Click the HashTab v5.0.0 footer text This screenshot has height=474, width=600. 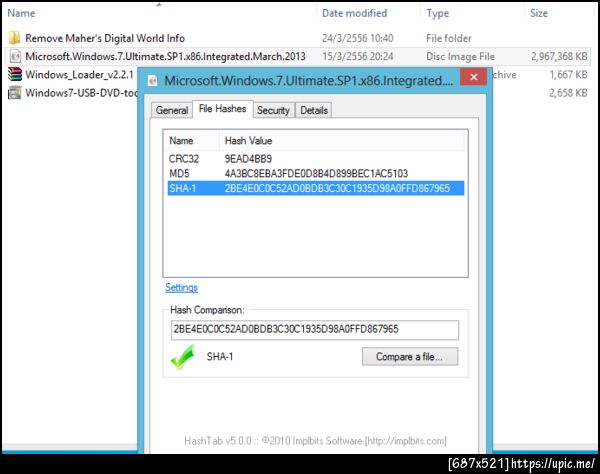(315, 441)
